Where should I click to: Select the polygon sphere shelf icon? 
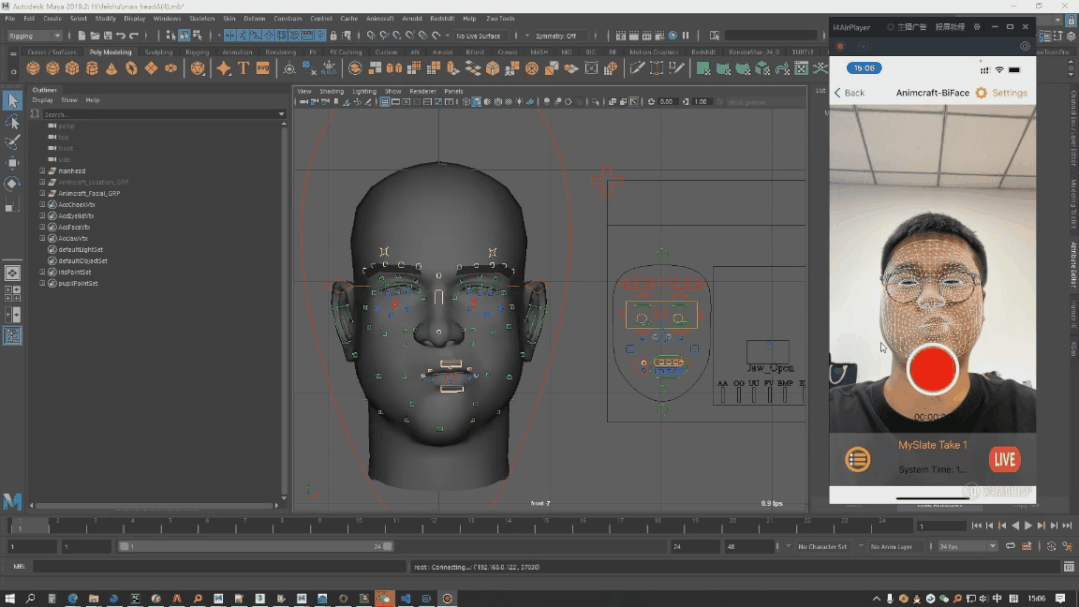[33, 68]
